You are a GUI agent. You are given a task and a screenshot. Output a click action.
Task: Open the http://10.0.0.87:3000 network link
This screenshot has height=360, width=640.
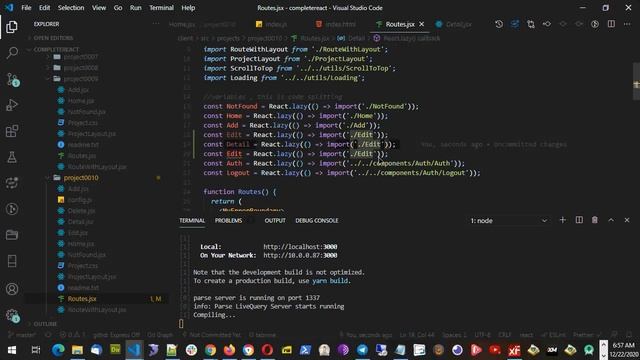click(x=300, y=255)
